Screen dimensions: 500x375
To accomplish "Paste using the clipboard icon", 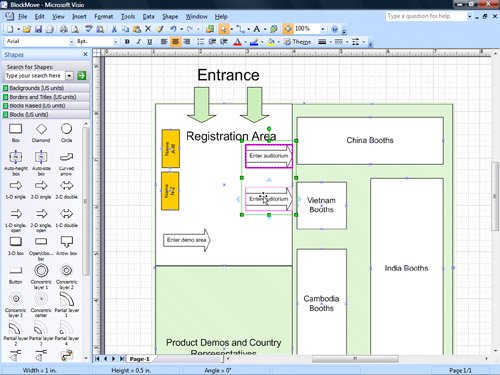I will click(137, 29).
